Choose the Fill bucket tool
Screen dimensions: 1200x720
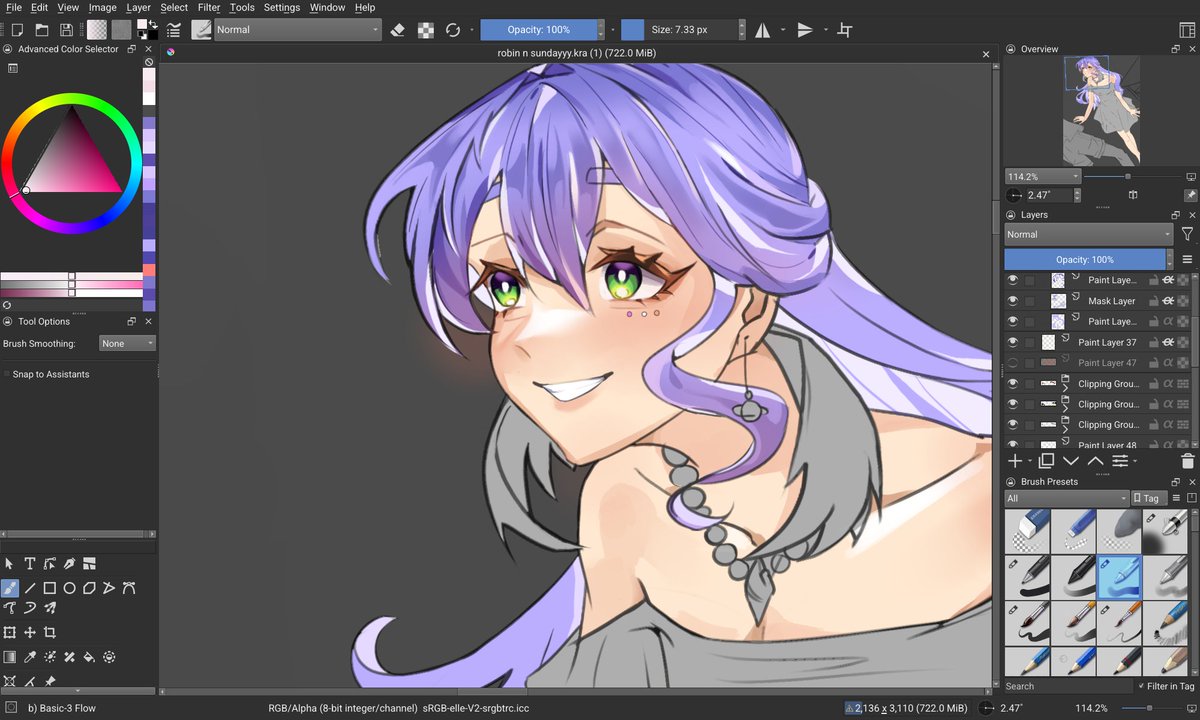coord(89,657)
